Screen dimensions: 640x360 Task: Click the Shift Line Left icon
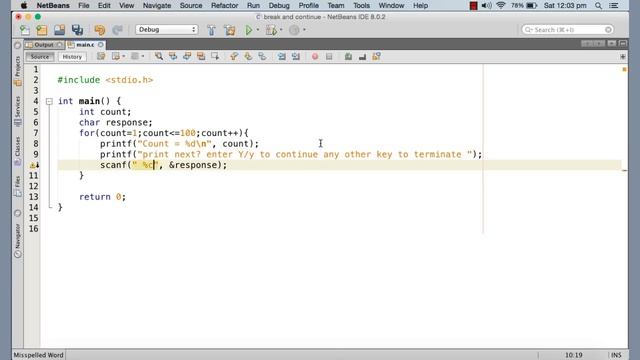282,56
